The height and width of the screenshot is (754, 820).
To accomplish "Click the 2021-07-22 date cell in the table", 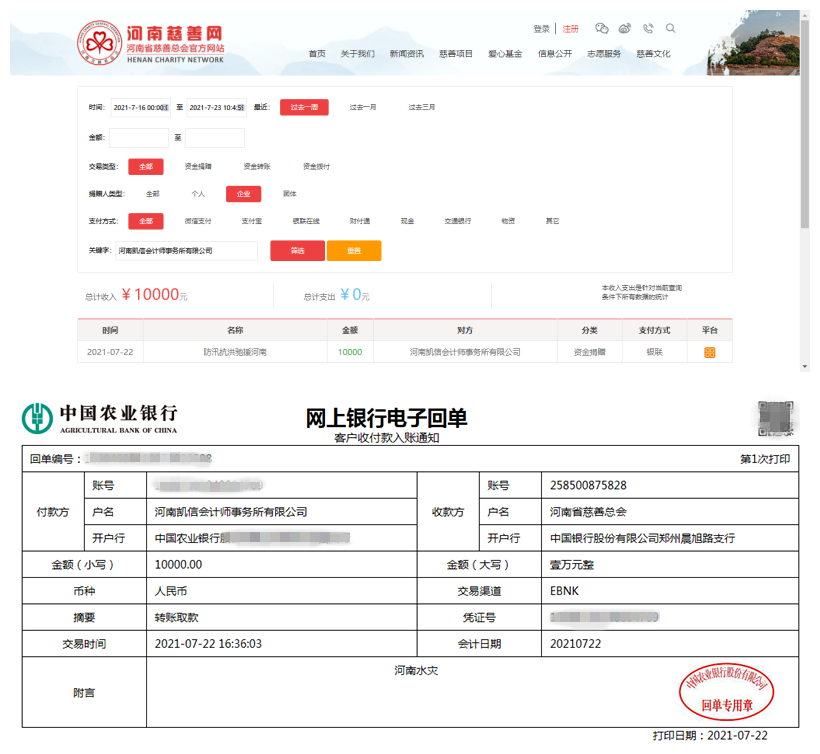I will tap(110, 352).
